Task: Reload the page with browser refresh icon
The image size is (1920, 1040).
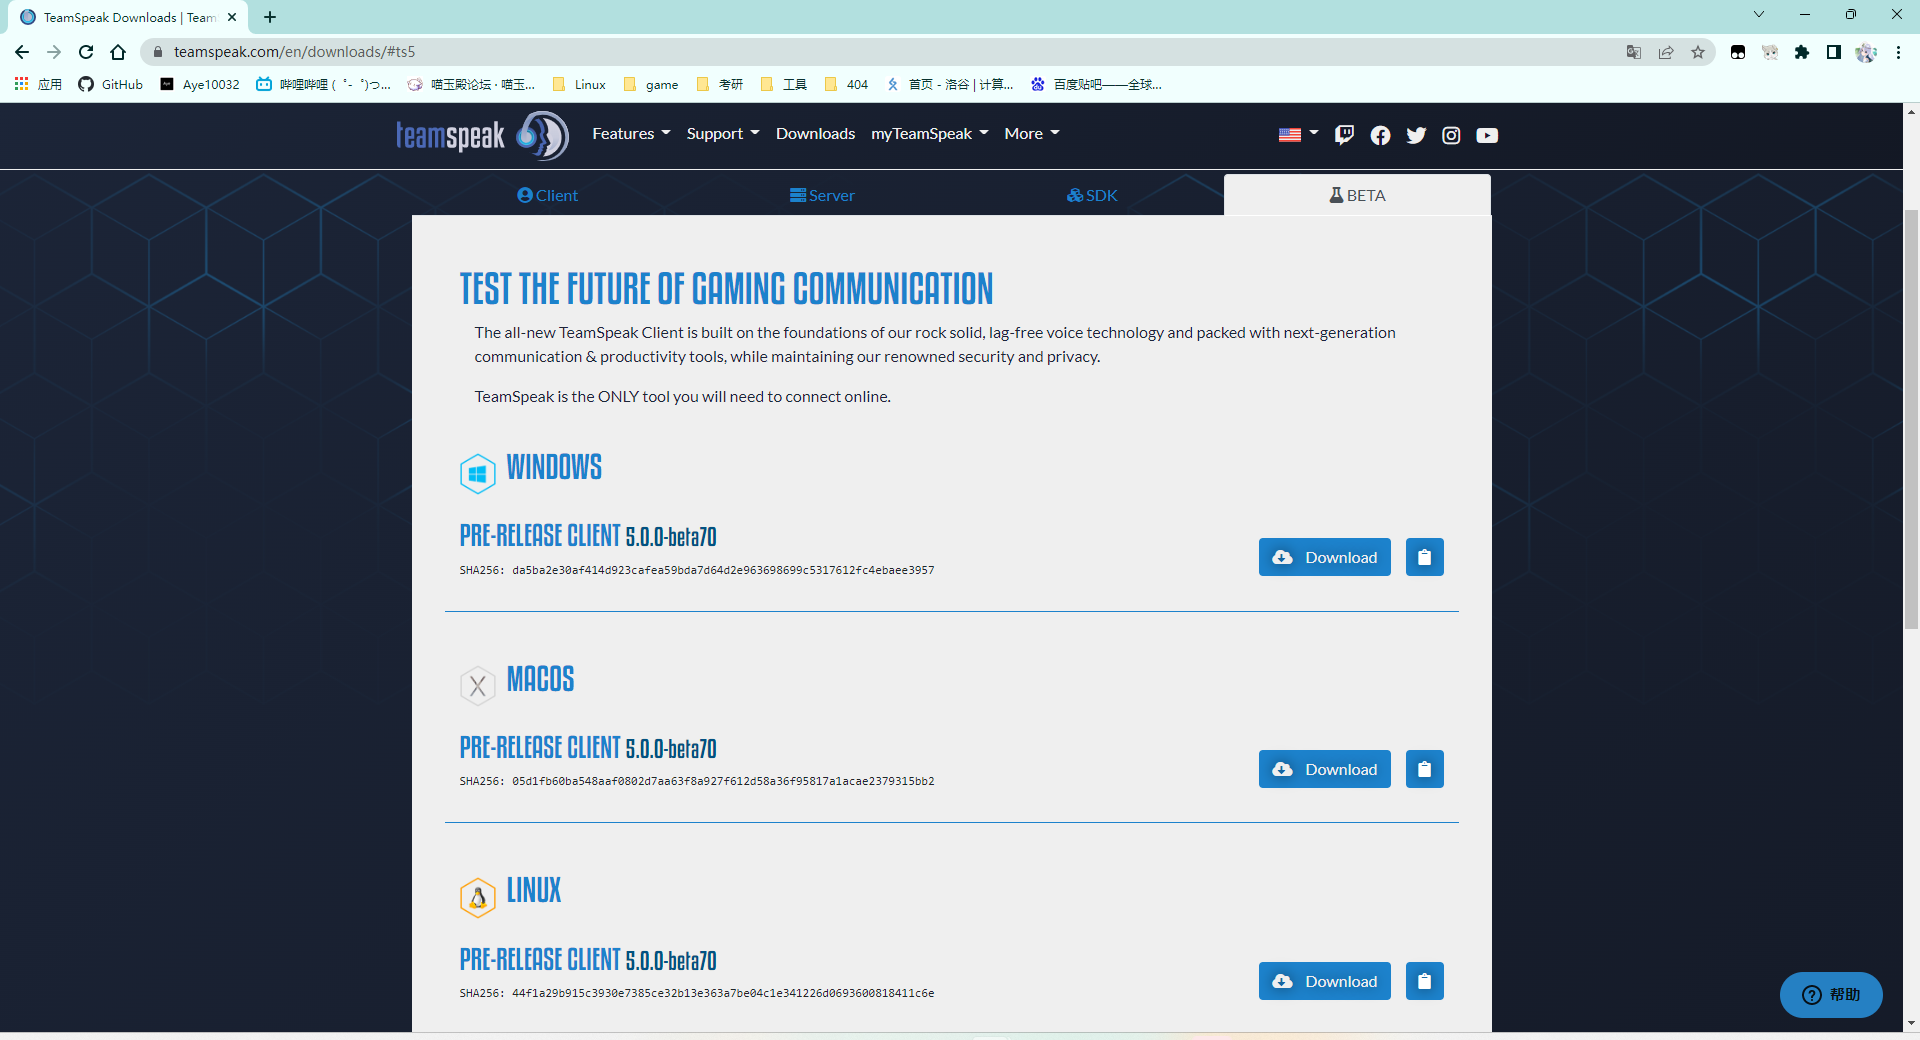Action: [x=86, y=52]
